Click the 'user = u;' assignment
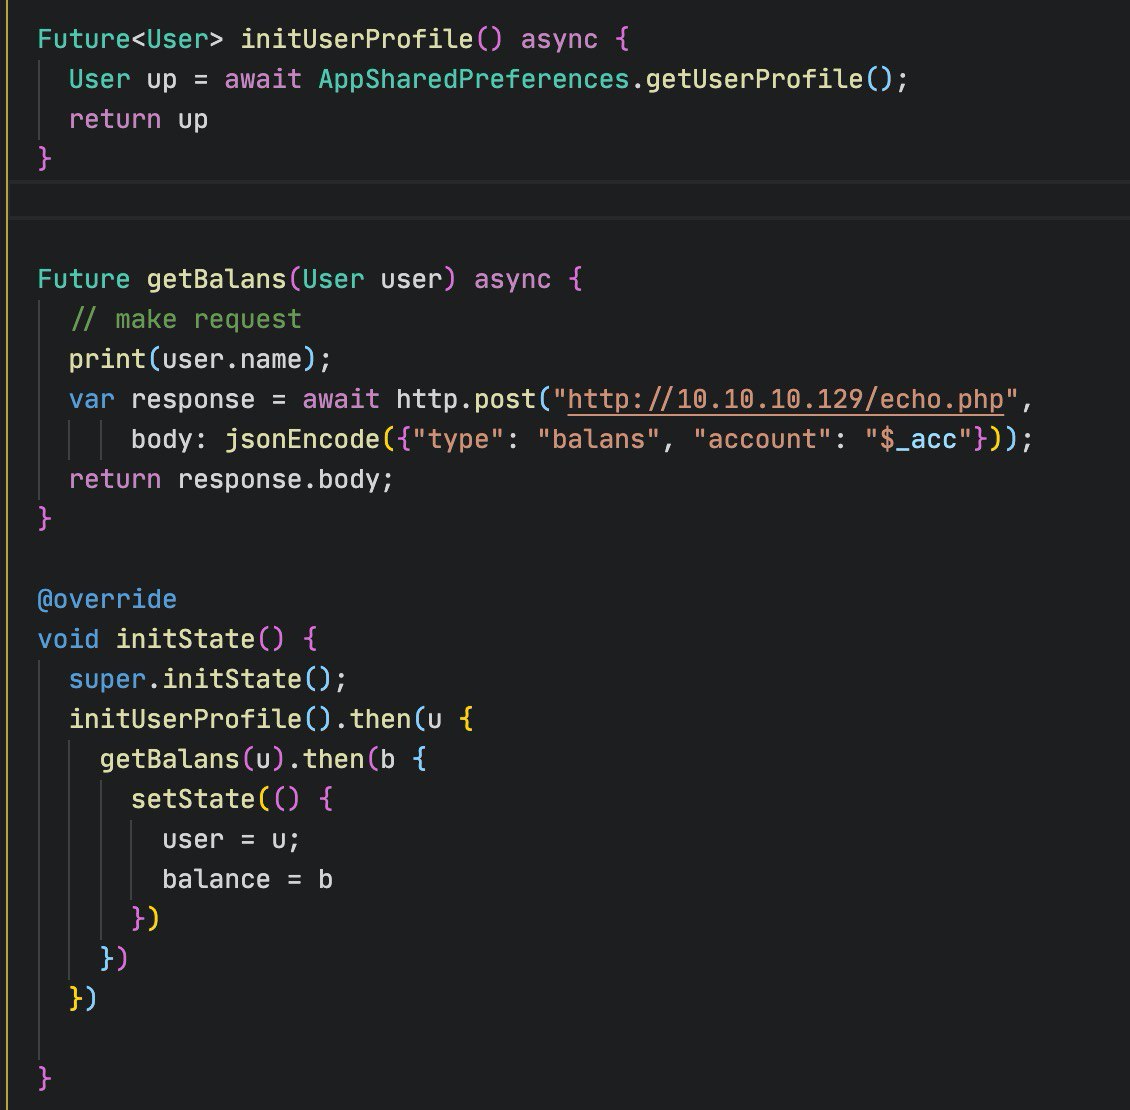Image resolution: width=1130 pixels, height=1110 pixels. 231,840
